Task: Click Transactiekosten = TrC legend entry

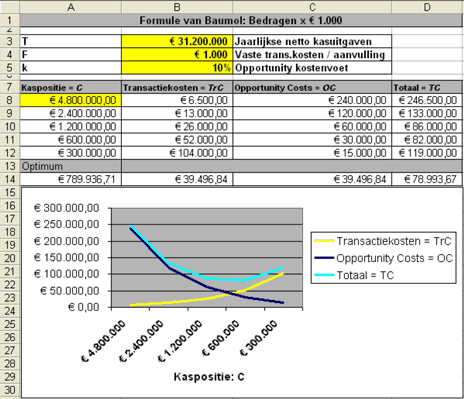Action: (383, 241)
